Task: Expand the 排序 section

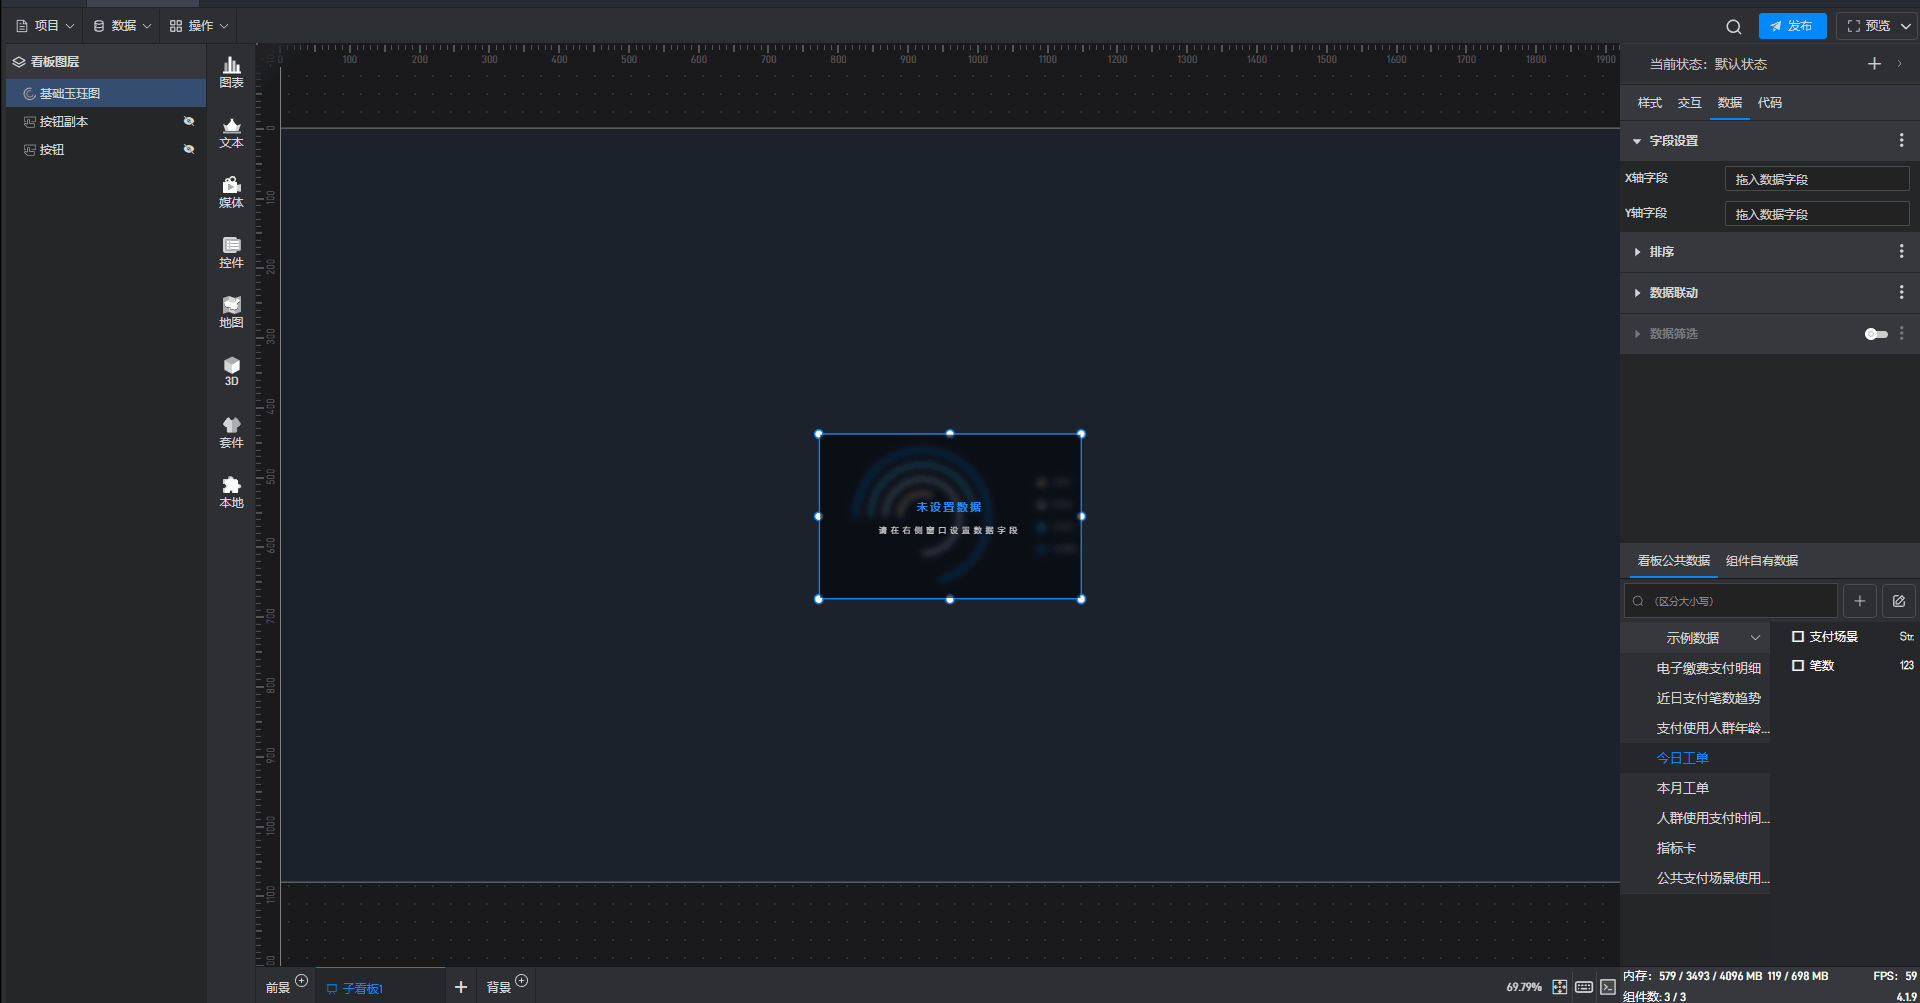Action: [x=1661, y=252]
